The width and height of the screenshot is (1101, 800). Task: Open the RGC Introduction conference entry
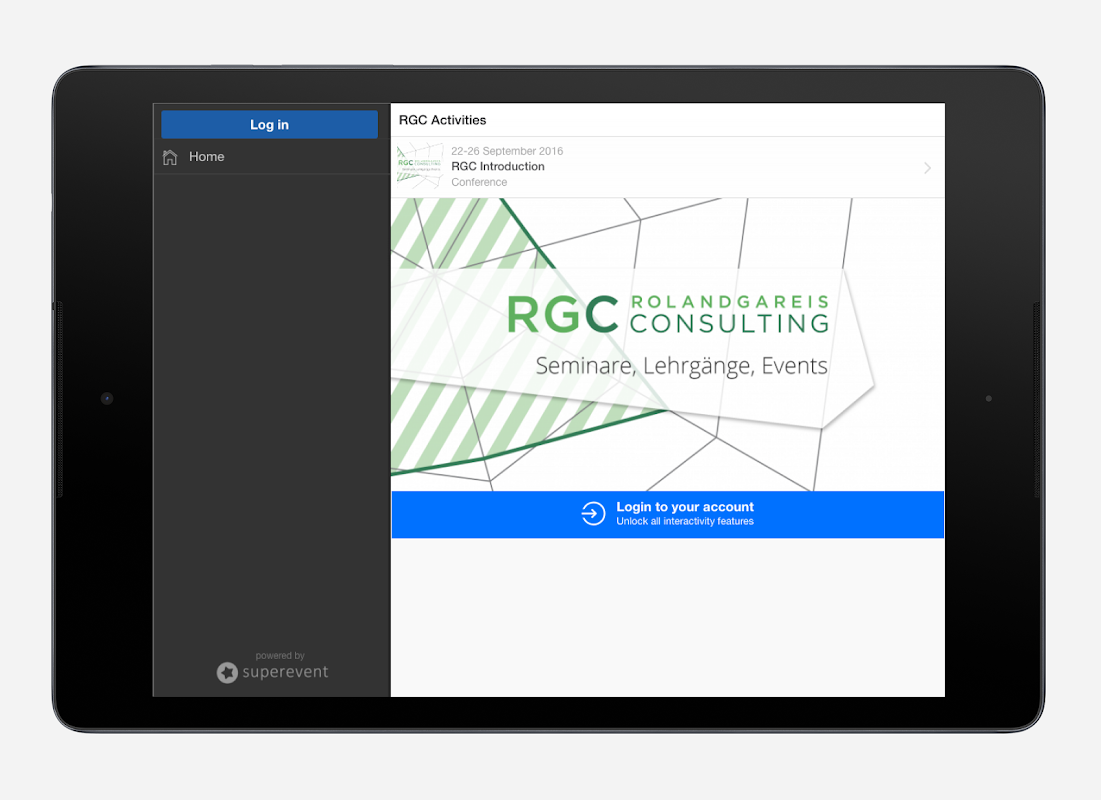[x=668, y=167]
